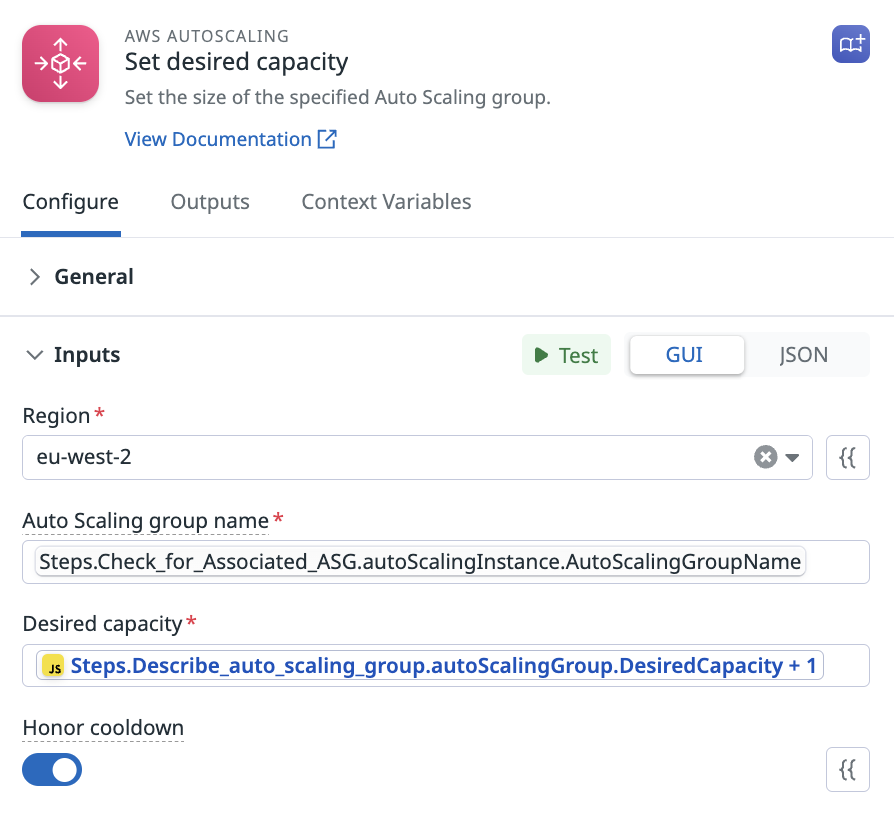
Task: Click the JS expression badge in Desired capacity
Action: [x=54, y=666]
